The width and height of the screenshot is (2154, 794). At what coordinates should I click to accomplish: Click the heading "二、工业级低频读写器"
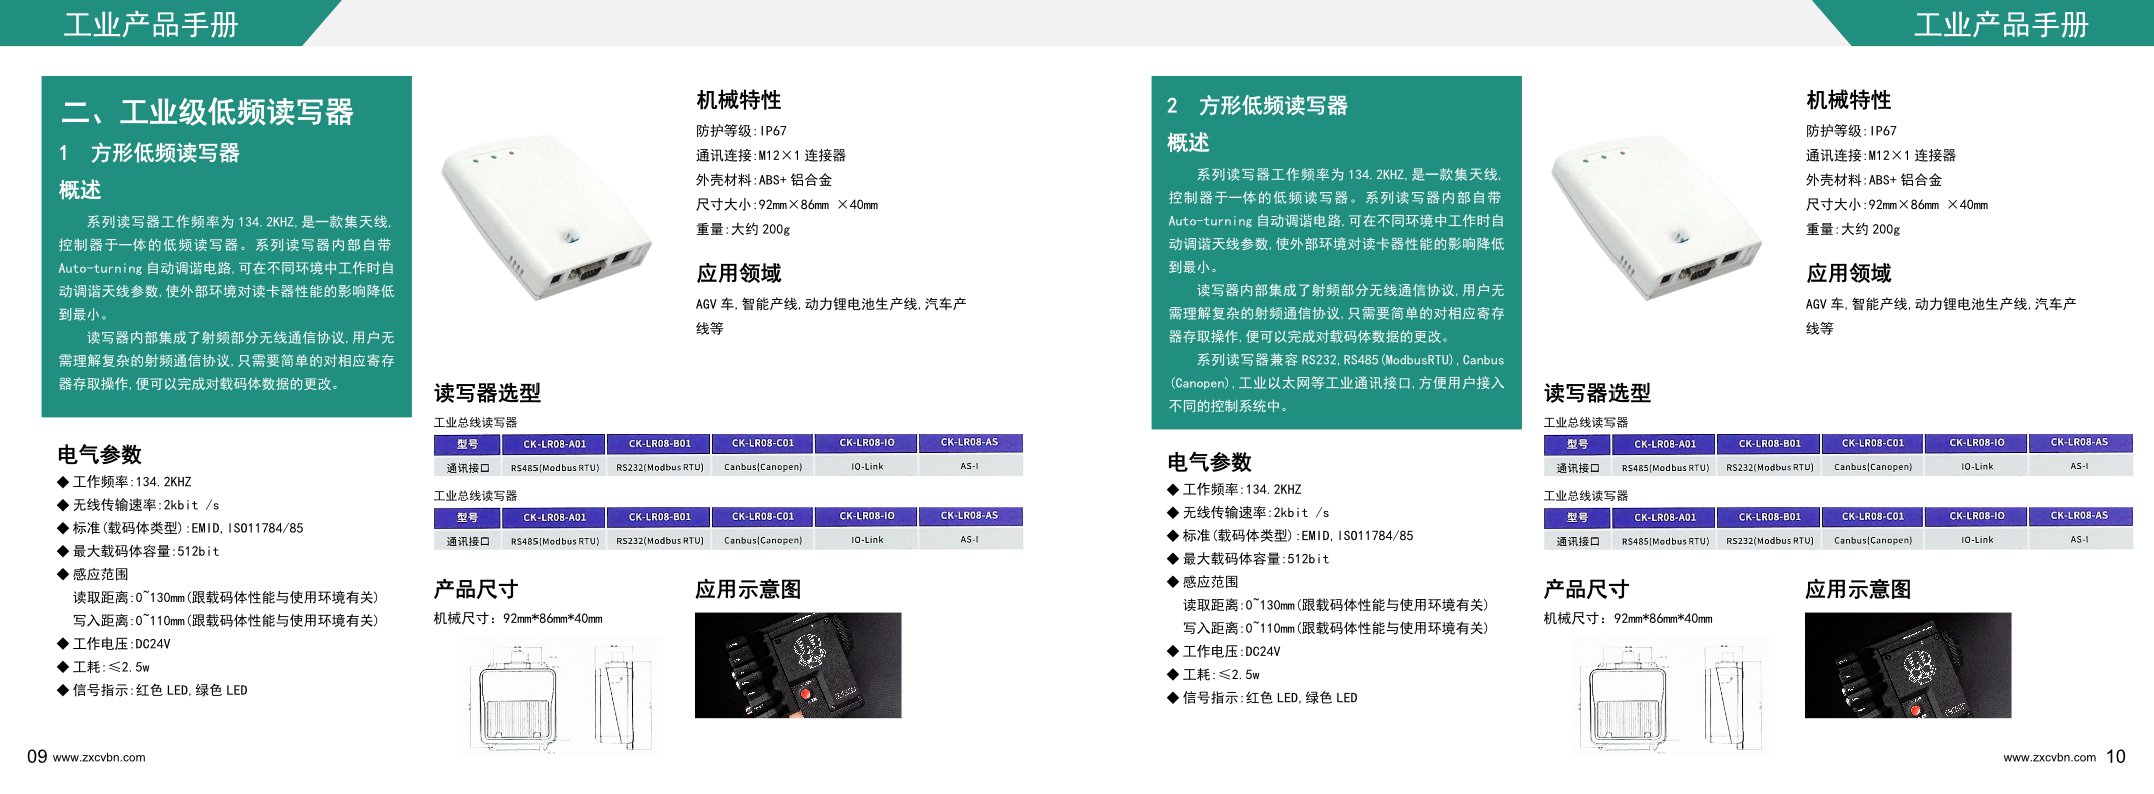coord(208,112)
